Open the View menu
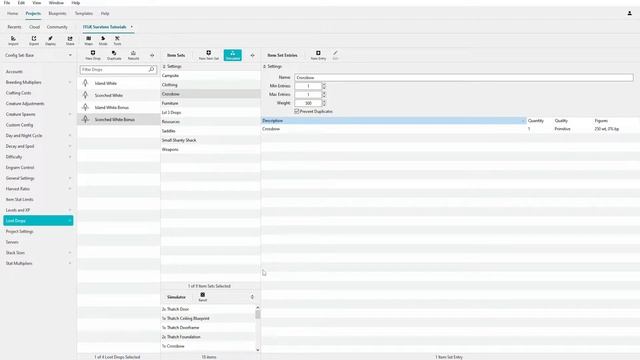The image size is (640, 360). click(37, 2)
